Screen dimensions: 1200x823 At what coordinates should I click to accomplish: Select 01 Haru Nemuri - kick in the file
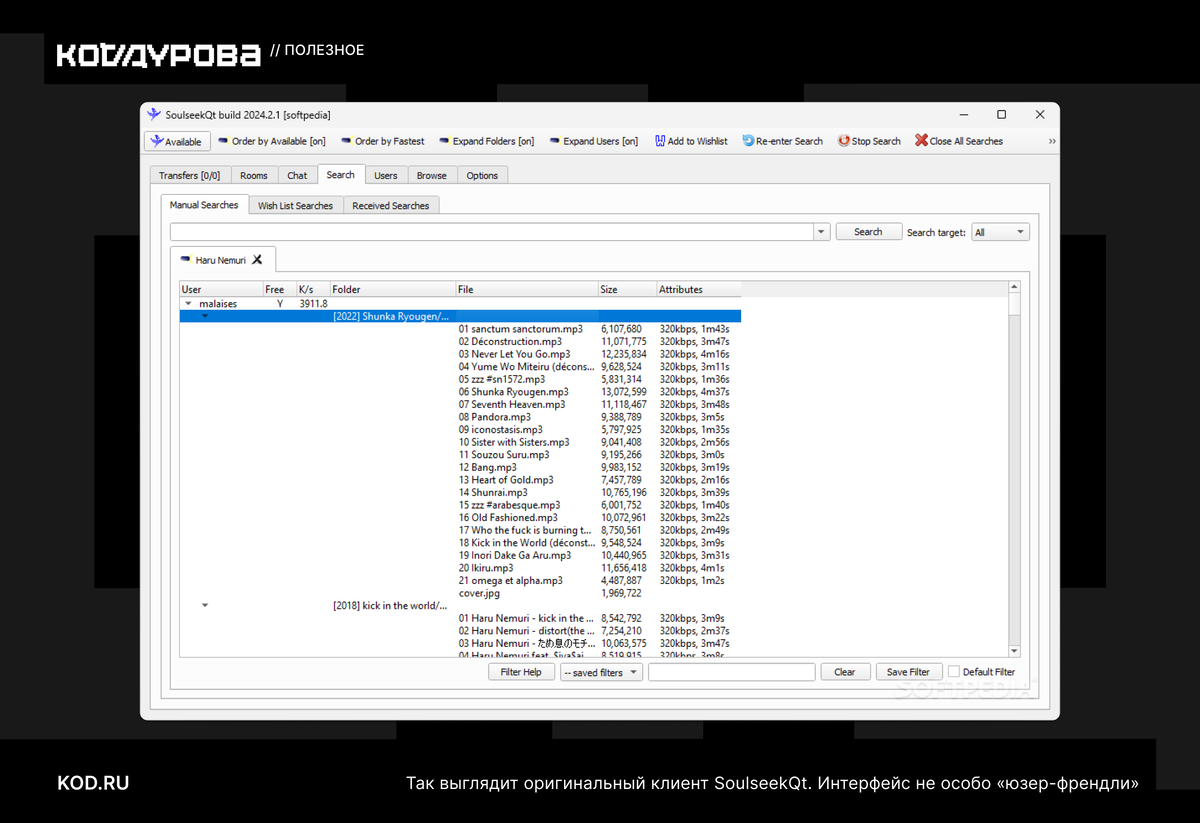[x=526, y=618]
